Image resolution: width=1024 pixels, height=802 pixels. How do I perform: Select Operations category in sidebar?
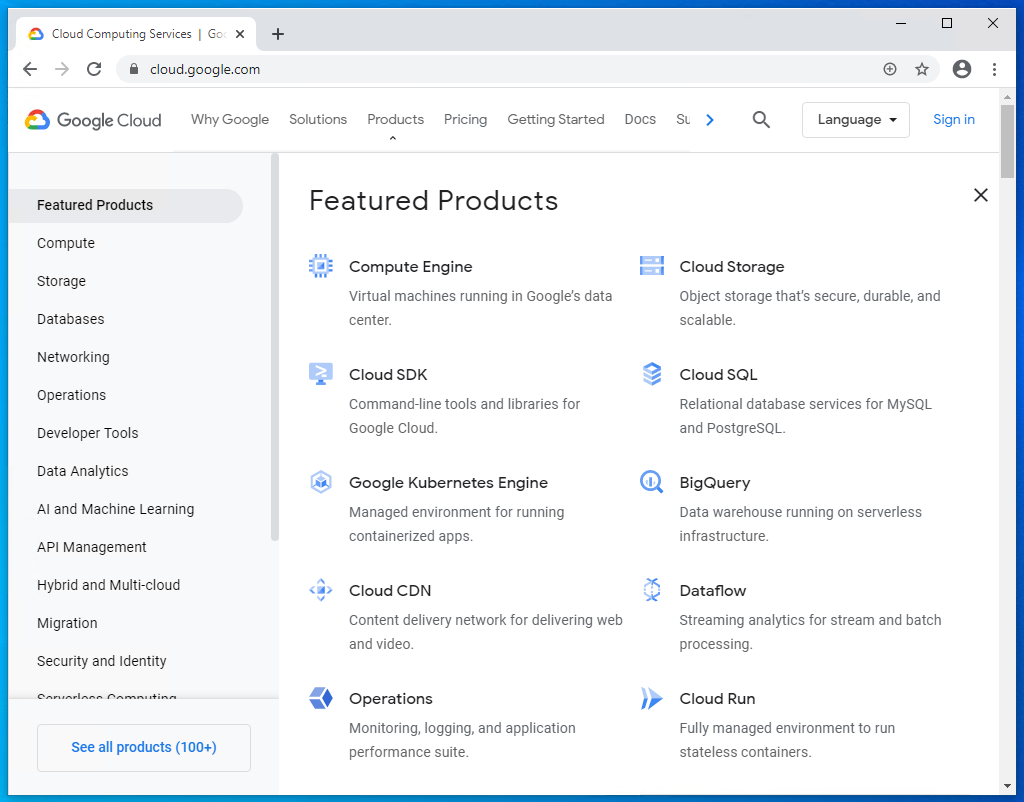coord(71,395)
